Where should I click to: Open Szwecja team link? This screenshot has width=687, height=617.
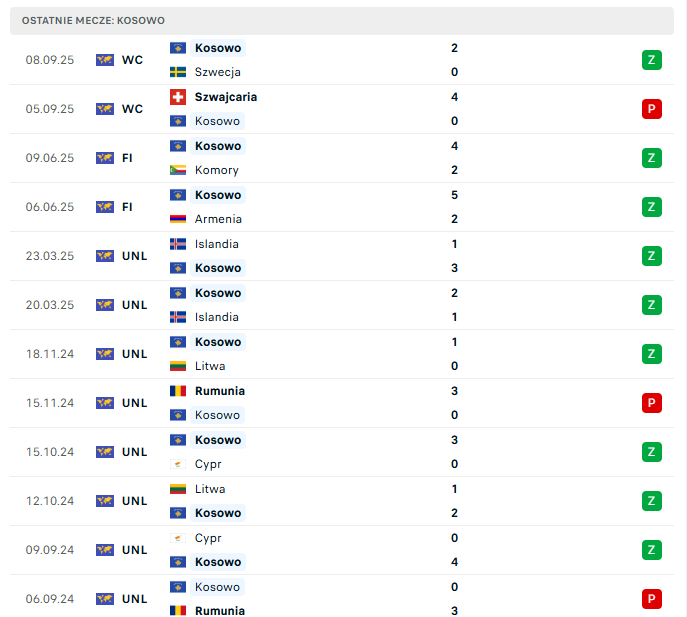tap(217, 72)
